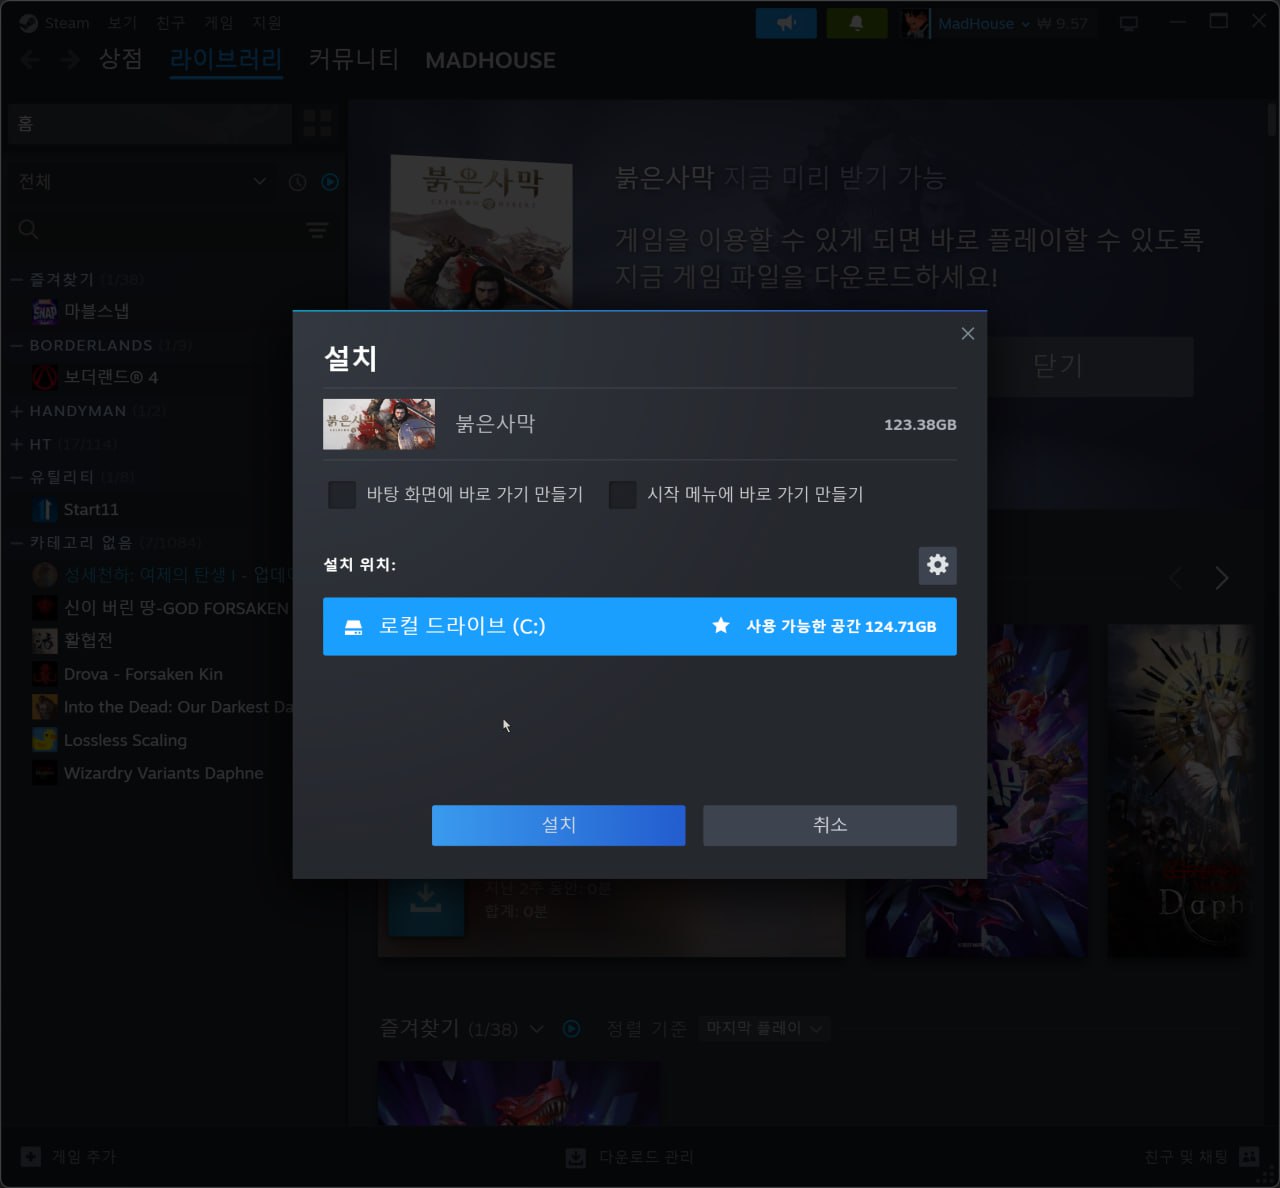Click the recent activity clock icon

[x=297, y=182]
